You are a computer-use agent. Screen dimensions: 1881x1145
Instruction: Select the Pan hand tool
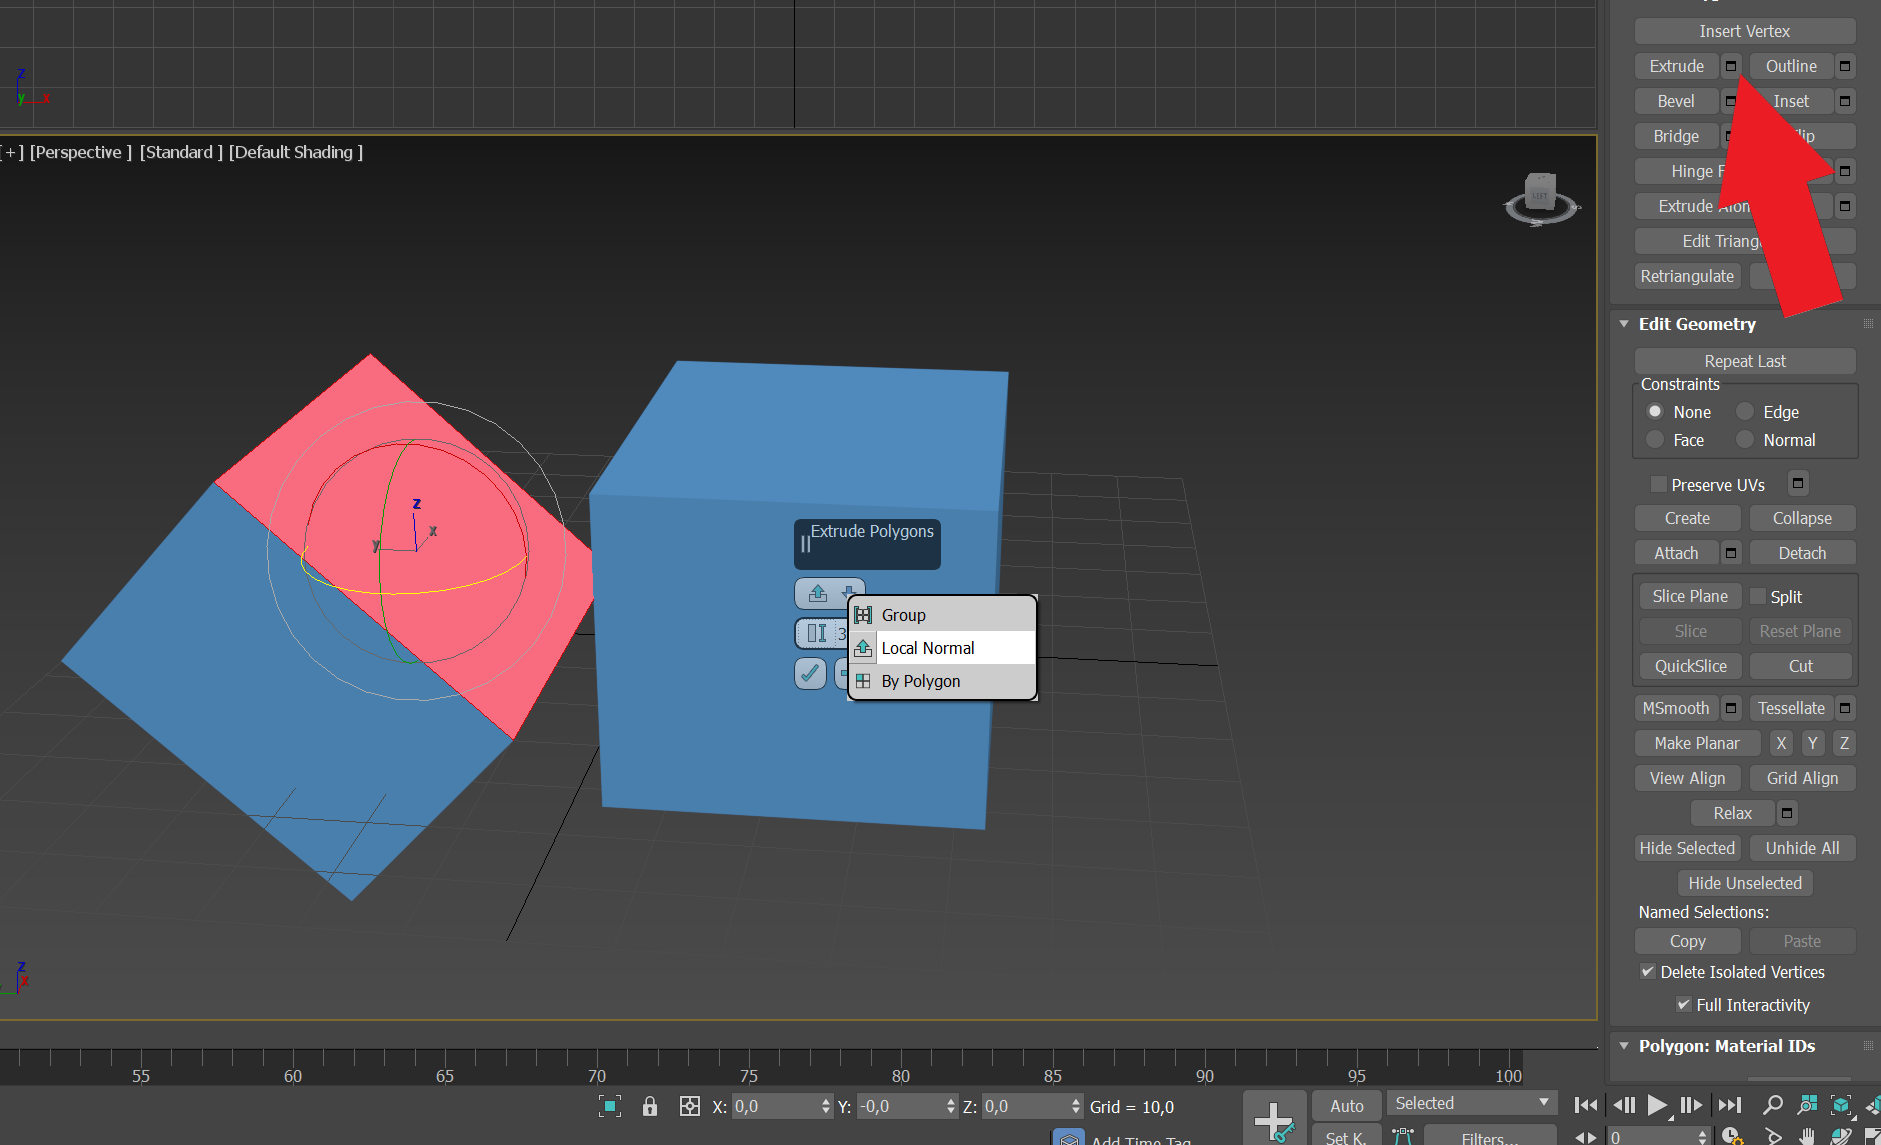(x=1807, y=1137)
